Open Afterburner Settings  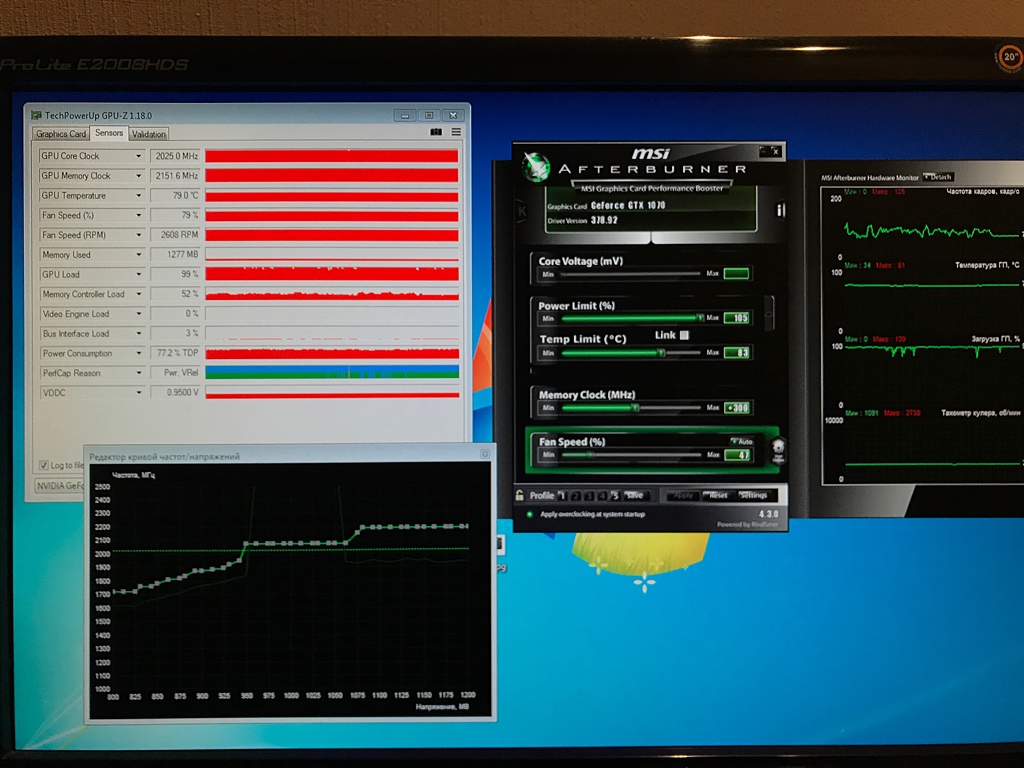click(753, 496)
